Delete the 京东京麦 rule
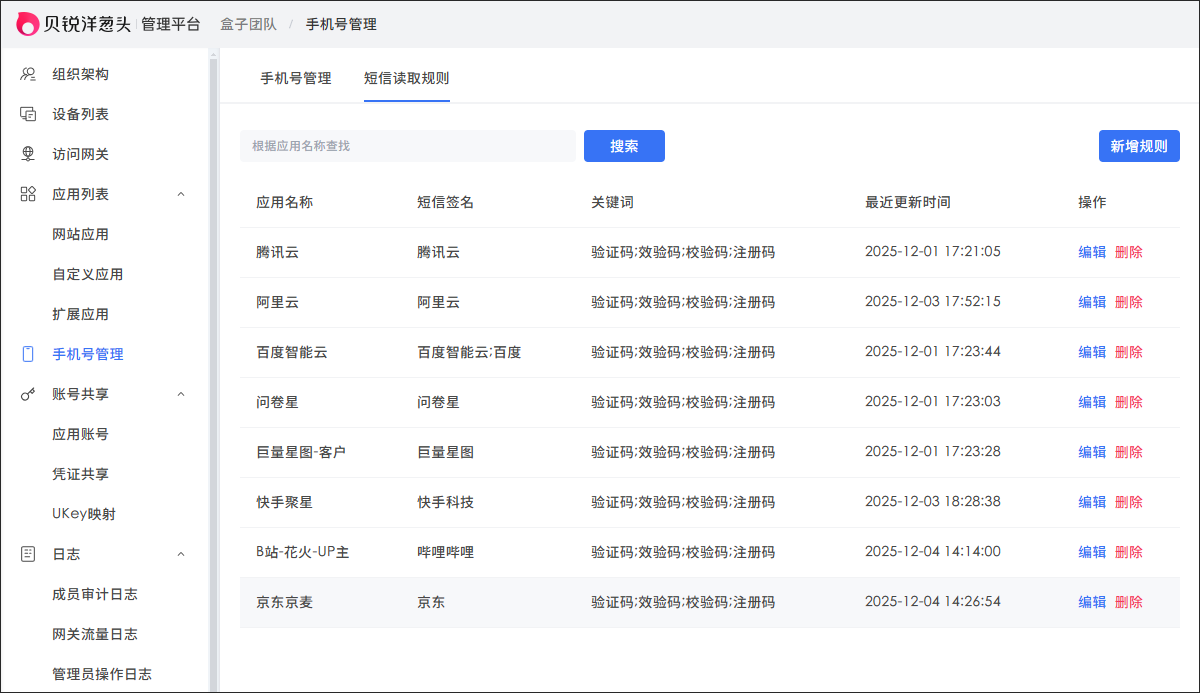 (x=1129, y=602)
